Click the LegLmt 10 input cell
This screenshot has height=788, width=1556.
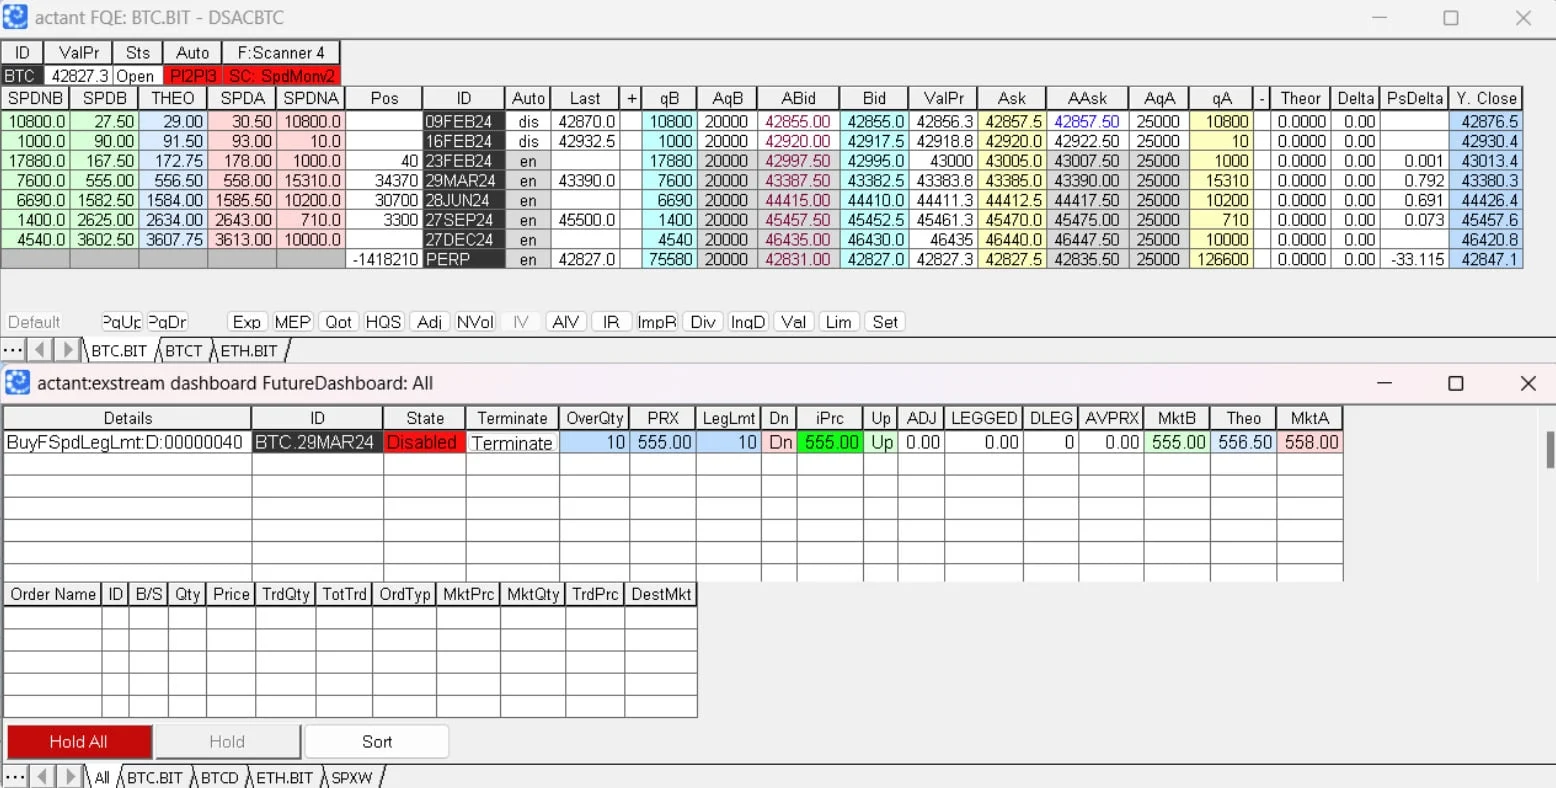728,442
